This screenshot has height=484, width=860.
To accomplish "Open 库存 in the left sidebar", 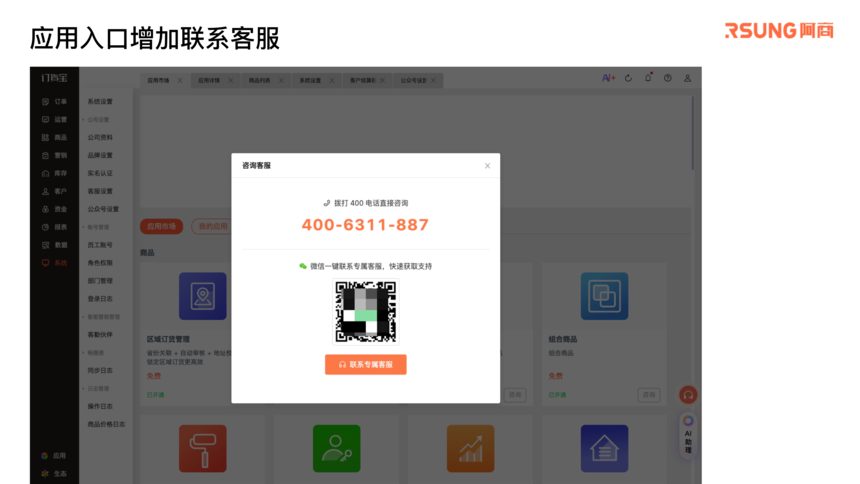I will [x=54, y=173].
